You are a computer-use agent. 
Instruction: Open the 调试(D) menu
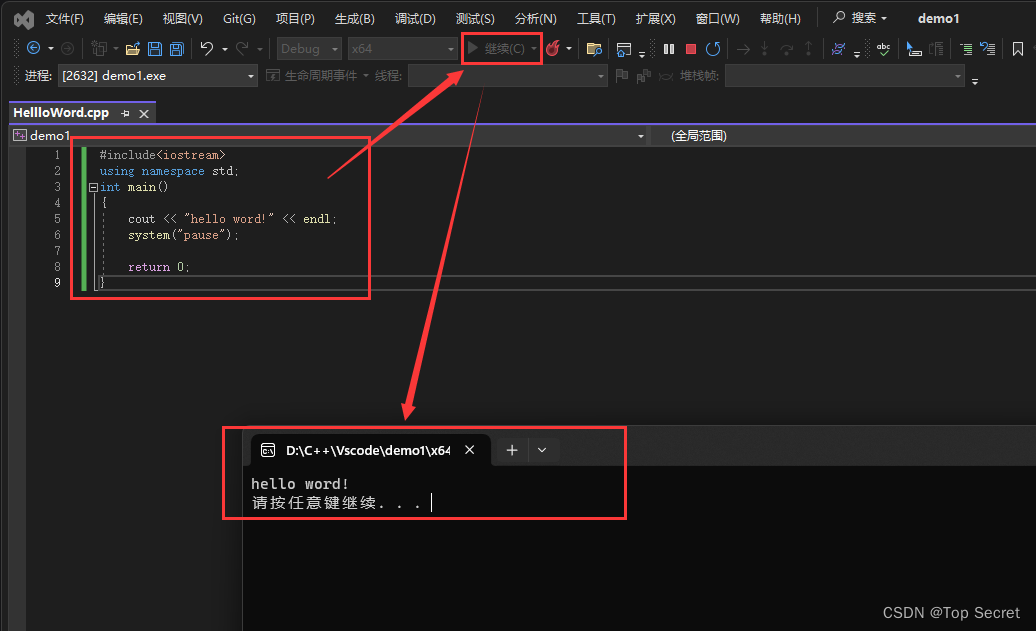tap(415, 19)
